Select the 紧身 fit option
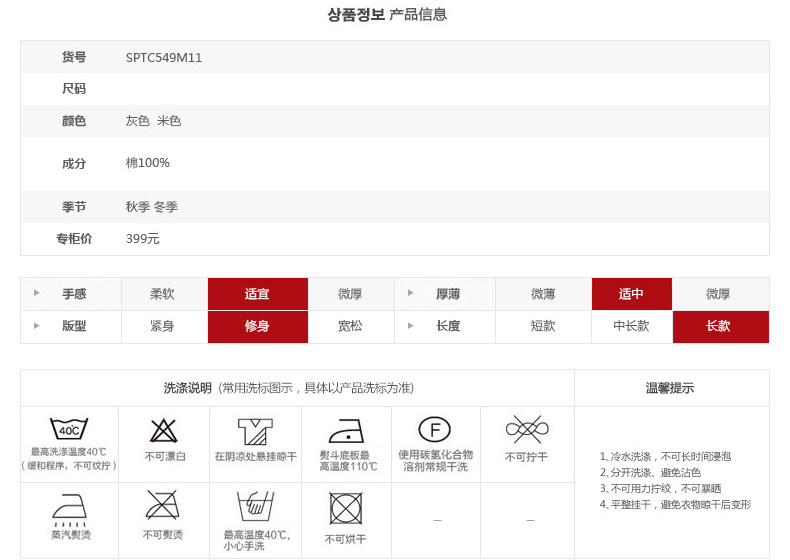790x560 pixels. [162, 327]
